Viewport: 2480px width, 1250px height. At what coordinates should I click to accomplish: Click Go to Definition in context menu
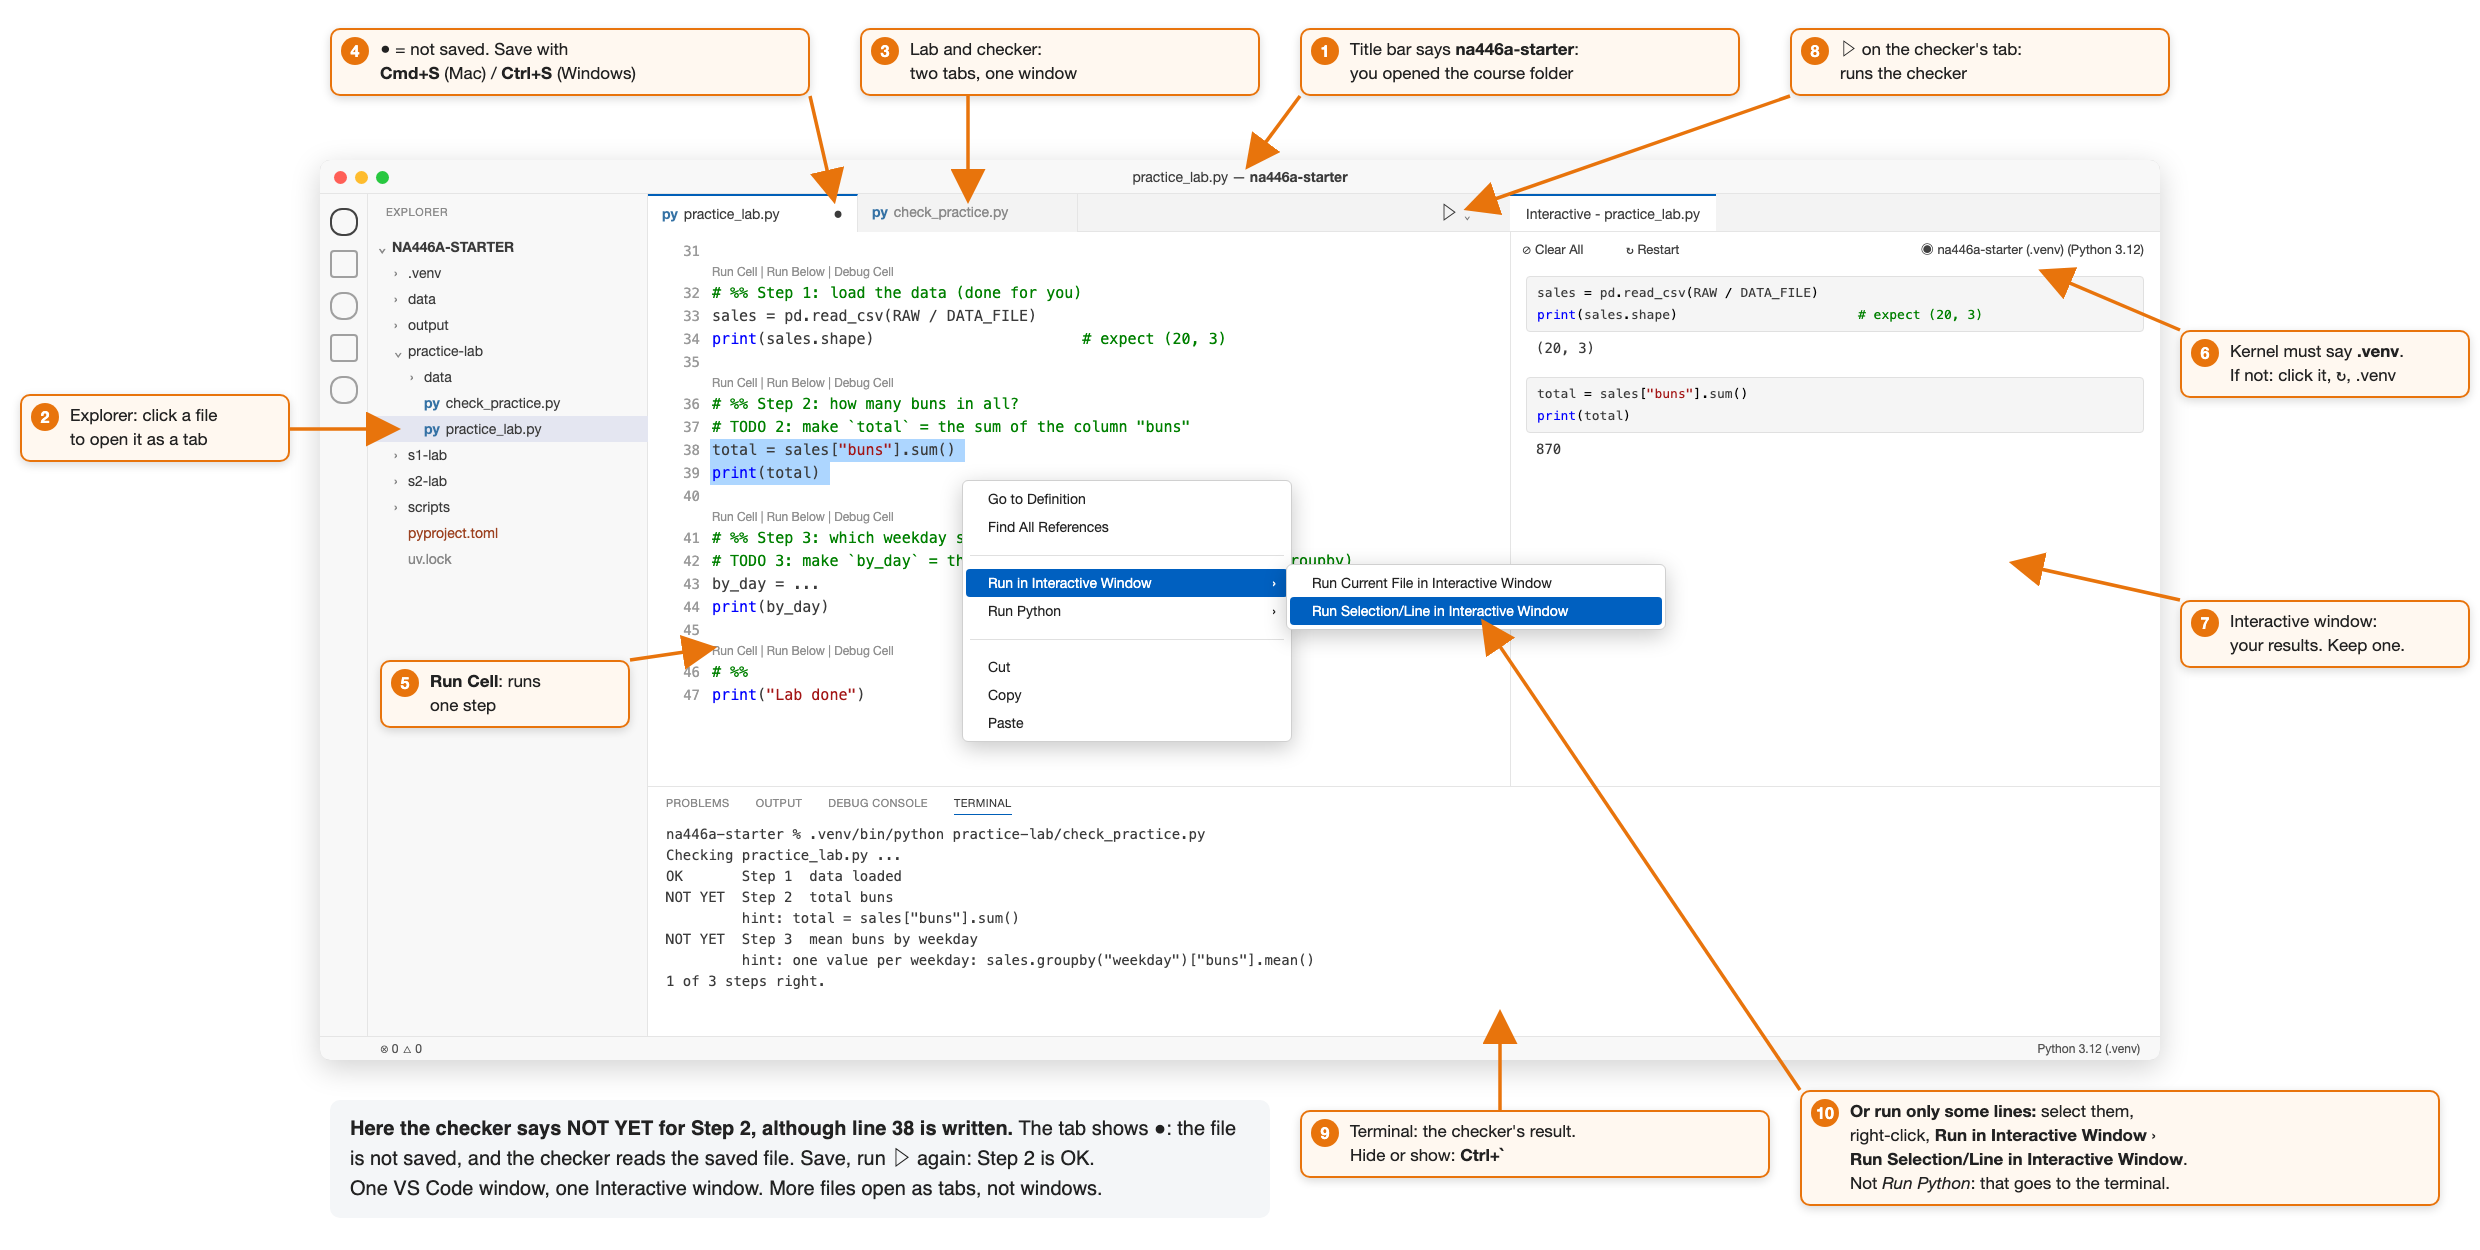pyautogui.click(x=1126, y=499)
